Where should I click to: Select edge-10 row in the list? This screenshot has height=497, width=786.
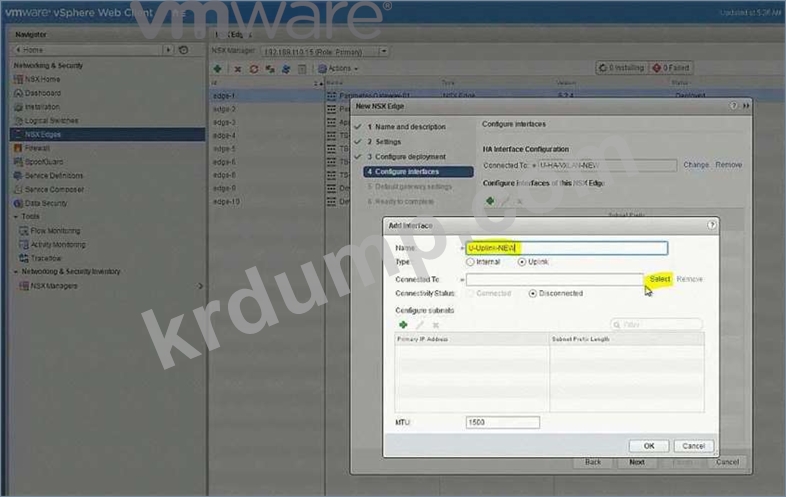(x=226, y=202)
